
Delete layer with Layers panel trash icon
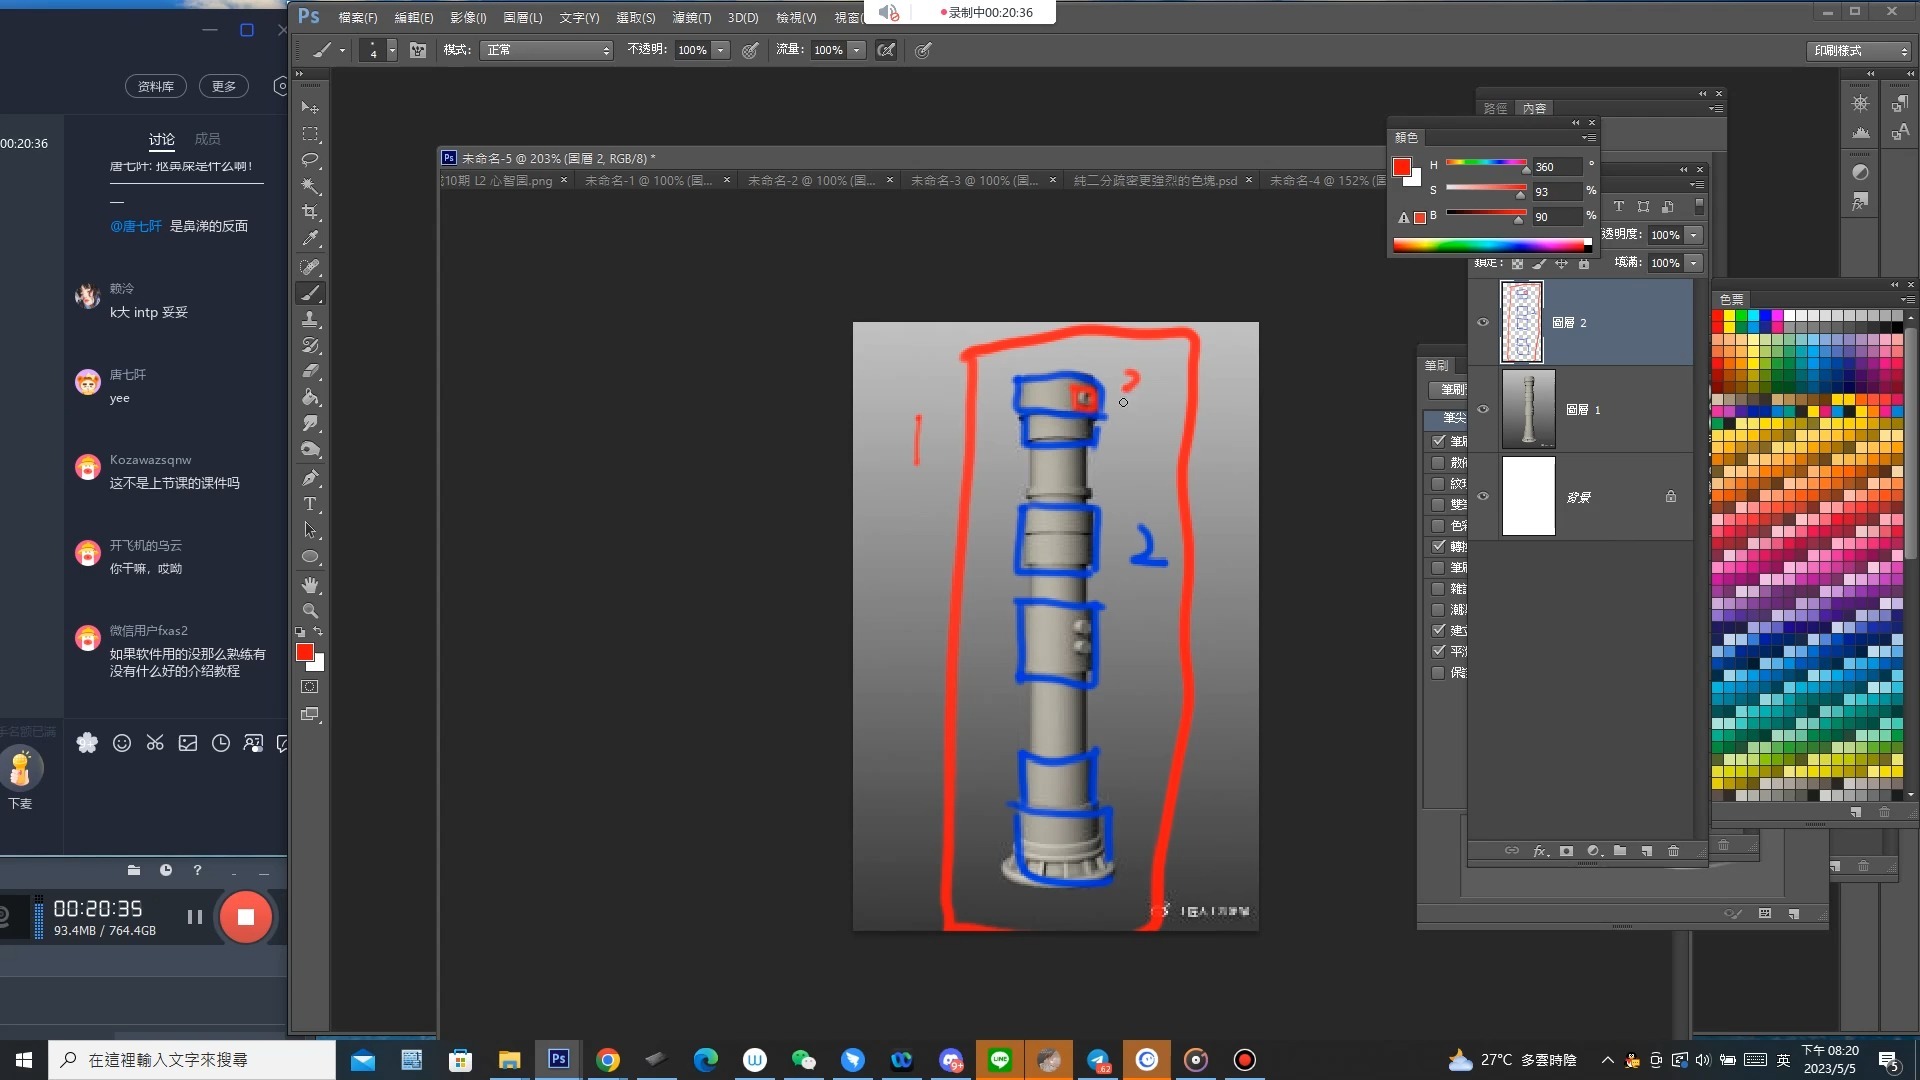click(x=1673, y=851)
